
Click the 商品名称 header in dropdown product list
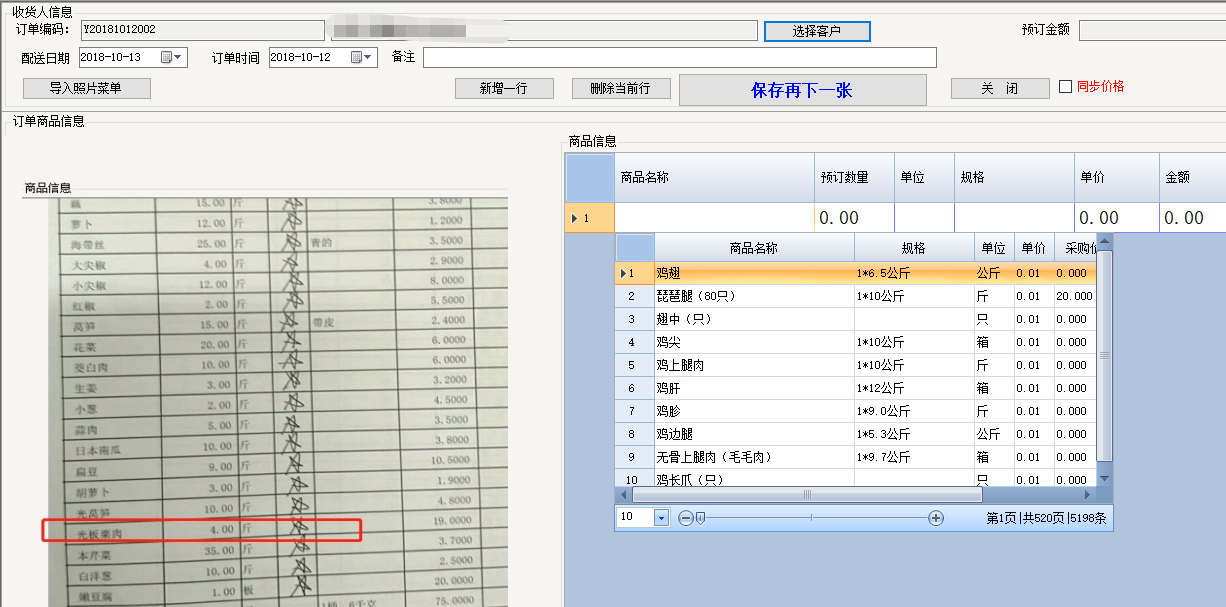[x=754, y=248]
